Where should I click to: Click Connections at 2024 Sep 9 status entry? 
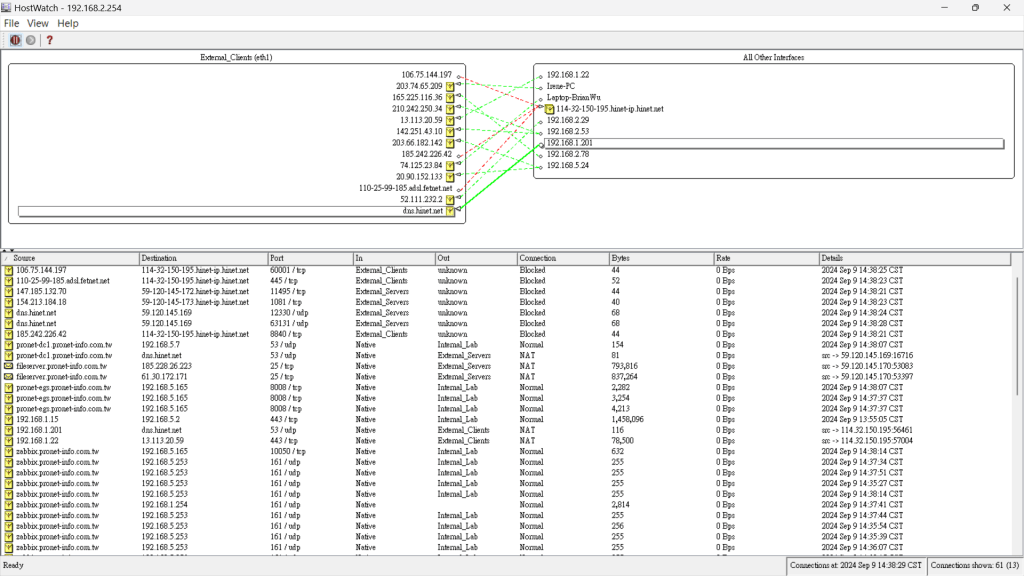pyautogui.click(x=856, y=566)
